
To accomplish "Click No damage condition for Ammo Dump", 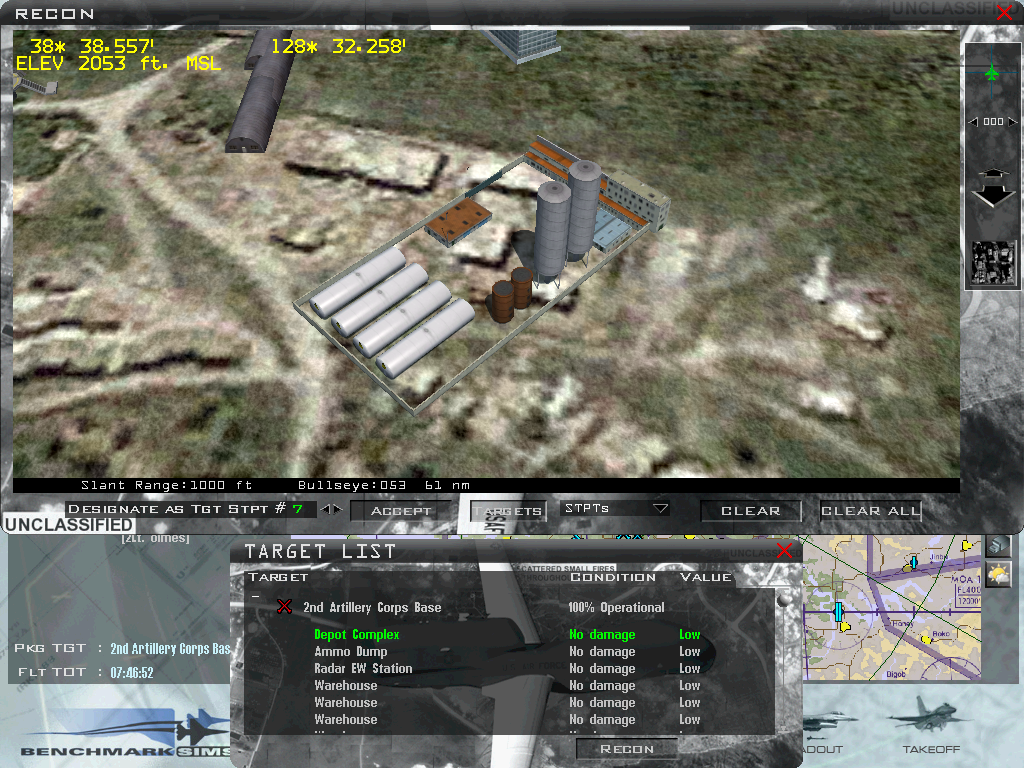I will coord(602,652).
